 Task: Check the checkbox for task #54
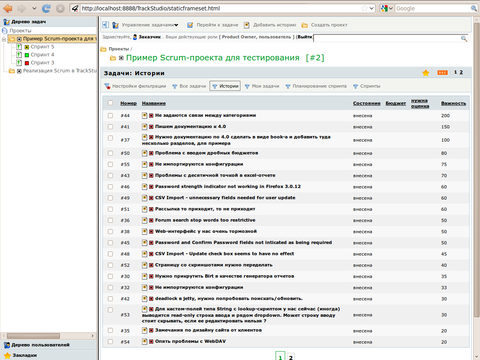(110, 341)
